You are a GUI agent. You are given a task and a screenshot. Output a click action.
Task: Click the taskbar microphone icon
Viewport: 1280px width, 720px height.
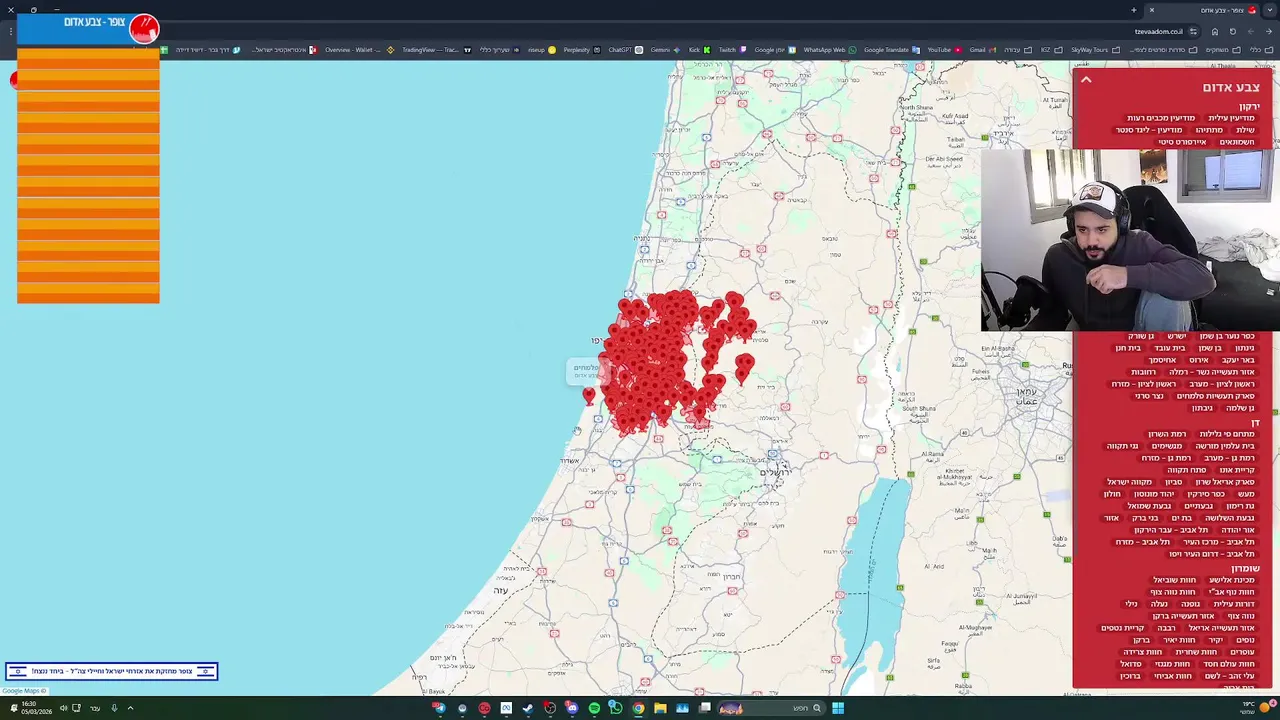[114, 708]
